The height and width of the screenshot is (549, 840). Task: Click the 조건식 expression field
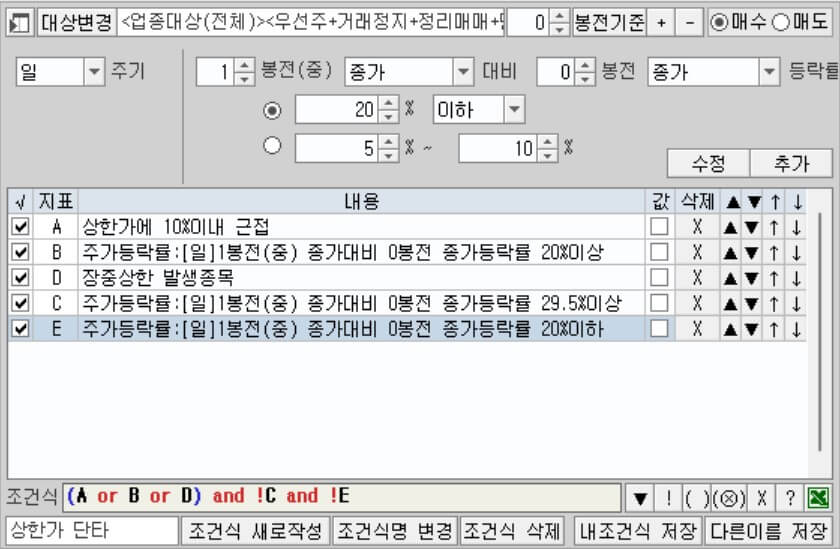[342, 497]
